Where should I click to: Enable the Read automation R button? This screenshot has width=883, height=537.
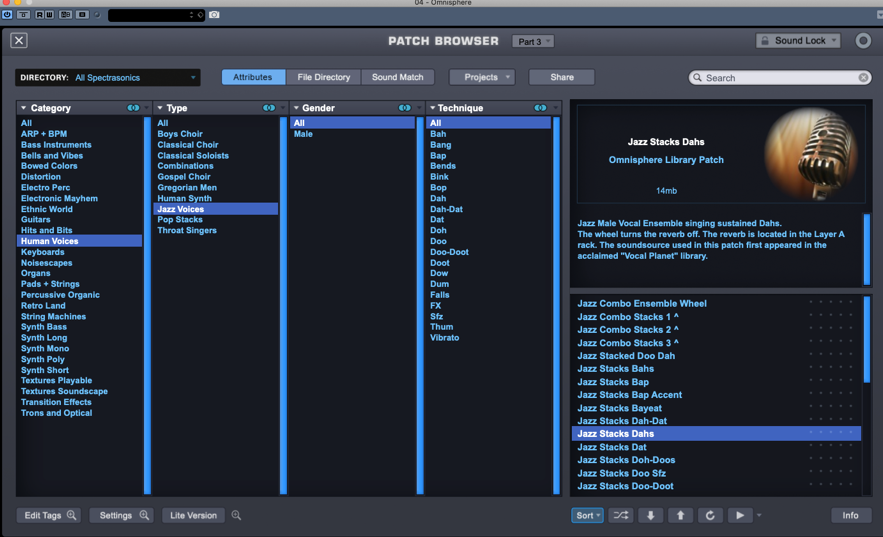39,15
